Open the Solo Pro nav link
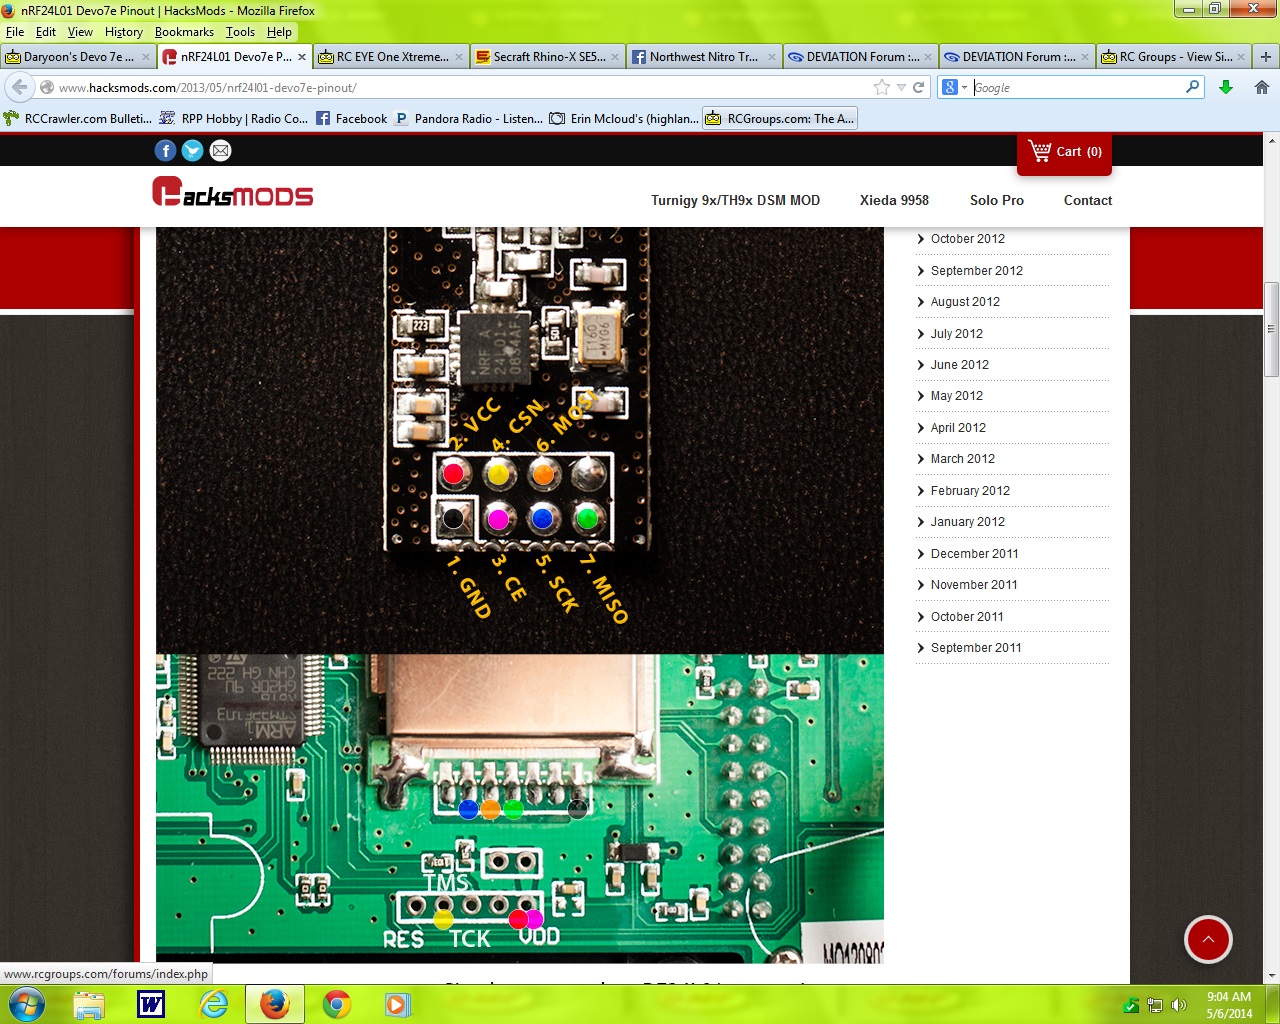Viewport: 1280px width, 1024px height. [997, 200]
